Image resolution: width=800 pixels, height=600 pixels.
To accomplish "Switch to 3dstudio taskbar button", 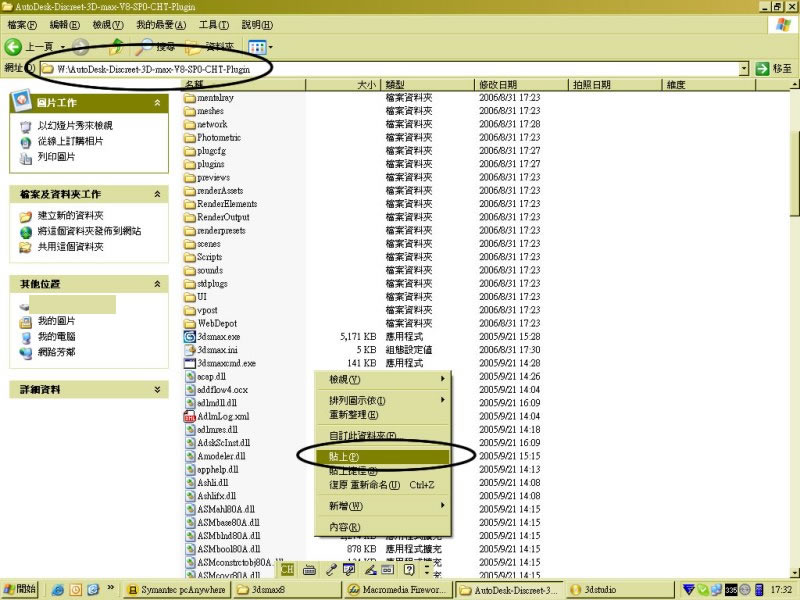I will [620, 590].
